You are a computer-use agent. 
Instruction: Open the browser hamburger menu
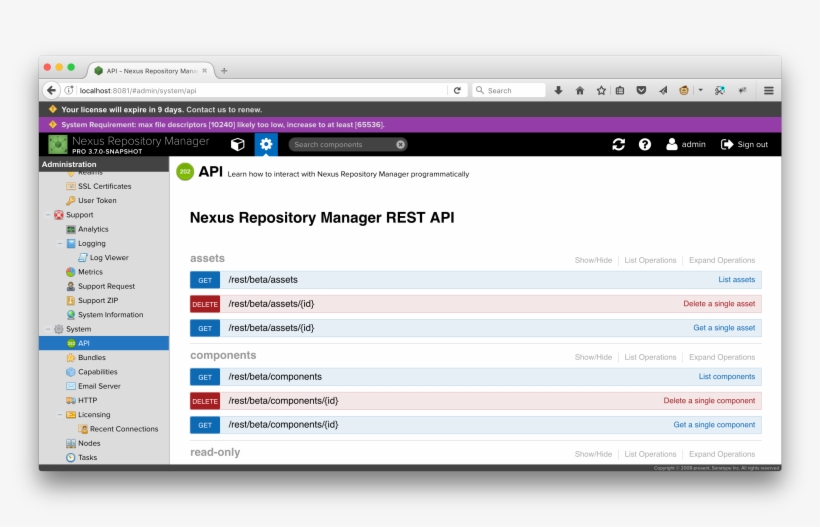[769, 90]
